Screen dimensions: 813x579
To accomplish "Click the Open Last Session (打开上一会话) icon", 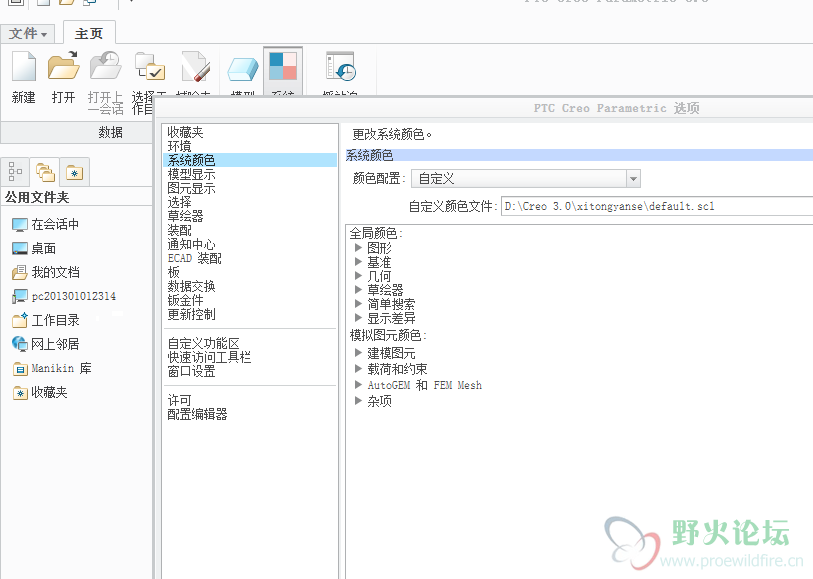I will pyautogui.click(x=105, y=66).
